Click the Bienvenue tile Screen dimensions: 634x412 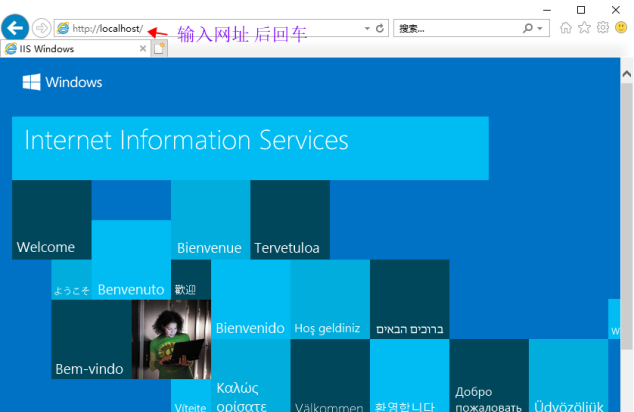point(211,220)
